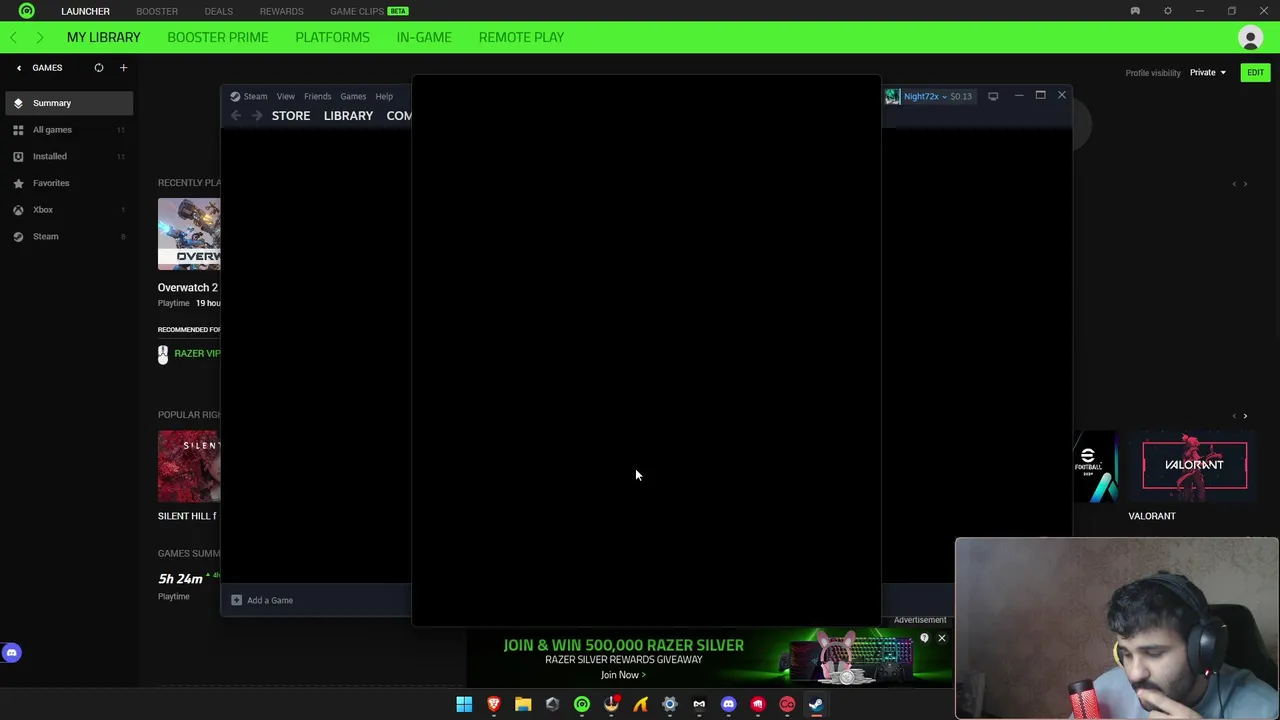Click Steam Big Picture mode icon
Image resolution: width=1280 pixels, height=720 pixels.
pos(993,97)
